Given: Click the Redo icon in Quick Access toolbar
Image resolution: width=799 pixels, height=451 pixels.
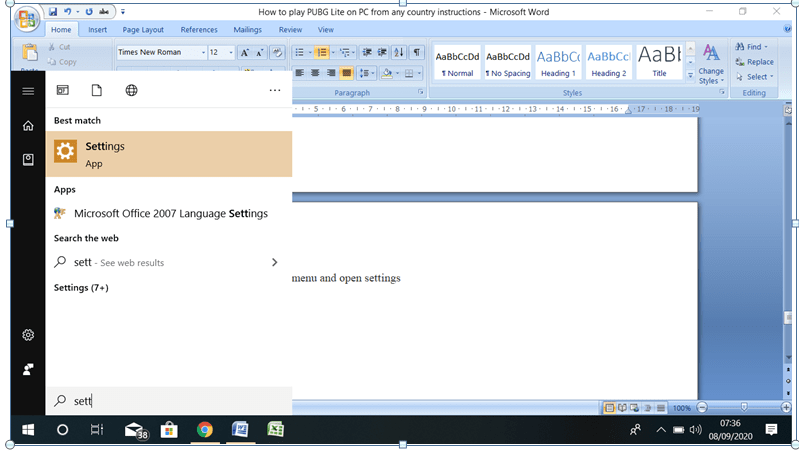Looking at the screenshot, I should pyautogui.click(x=89, y=11).
